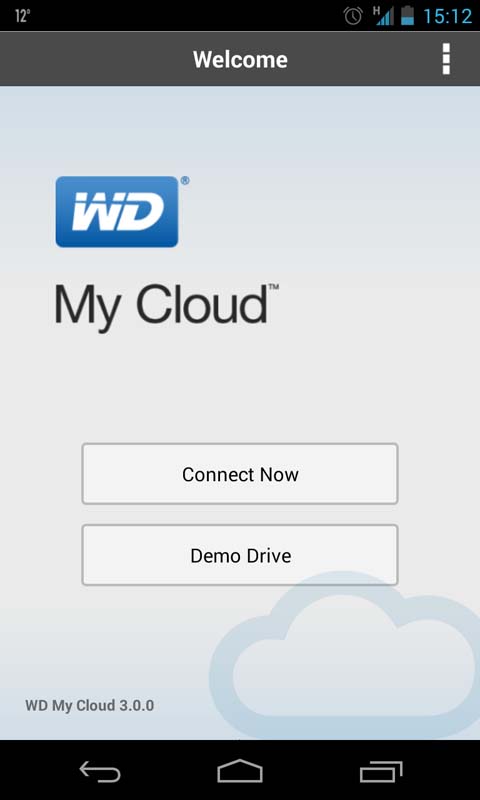Tap the mobile signal strength icon
Viewport: 480px width, 800px height.
(383, 16)
